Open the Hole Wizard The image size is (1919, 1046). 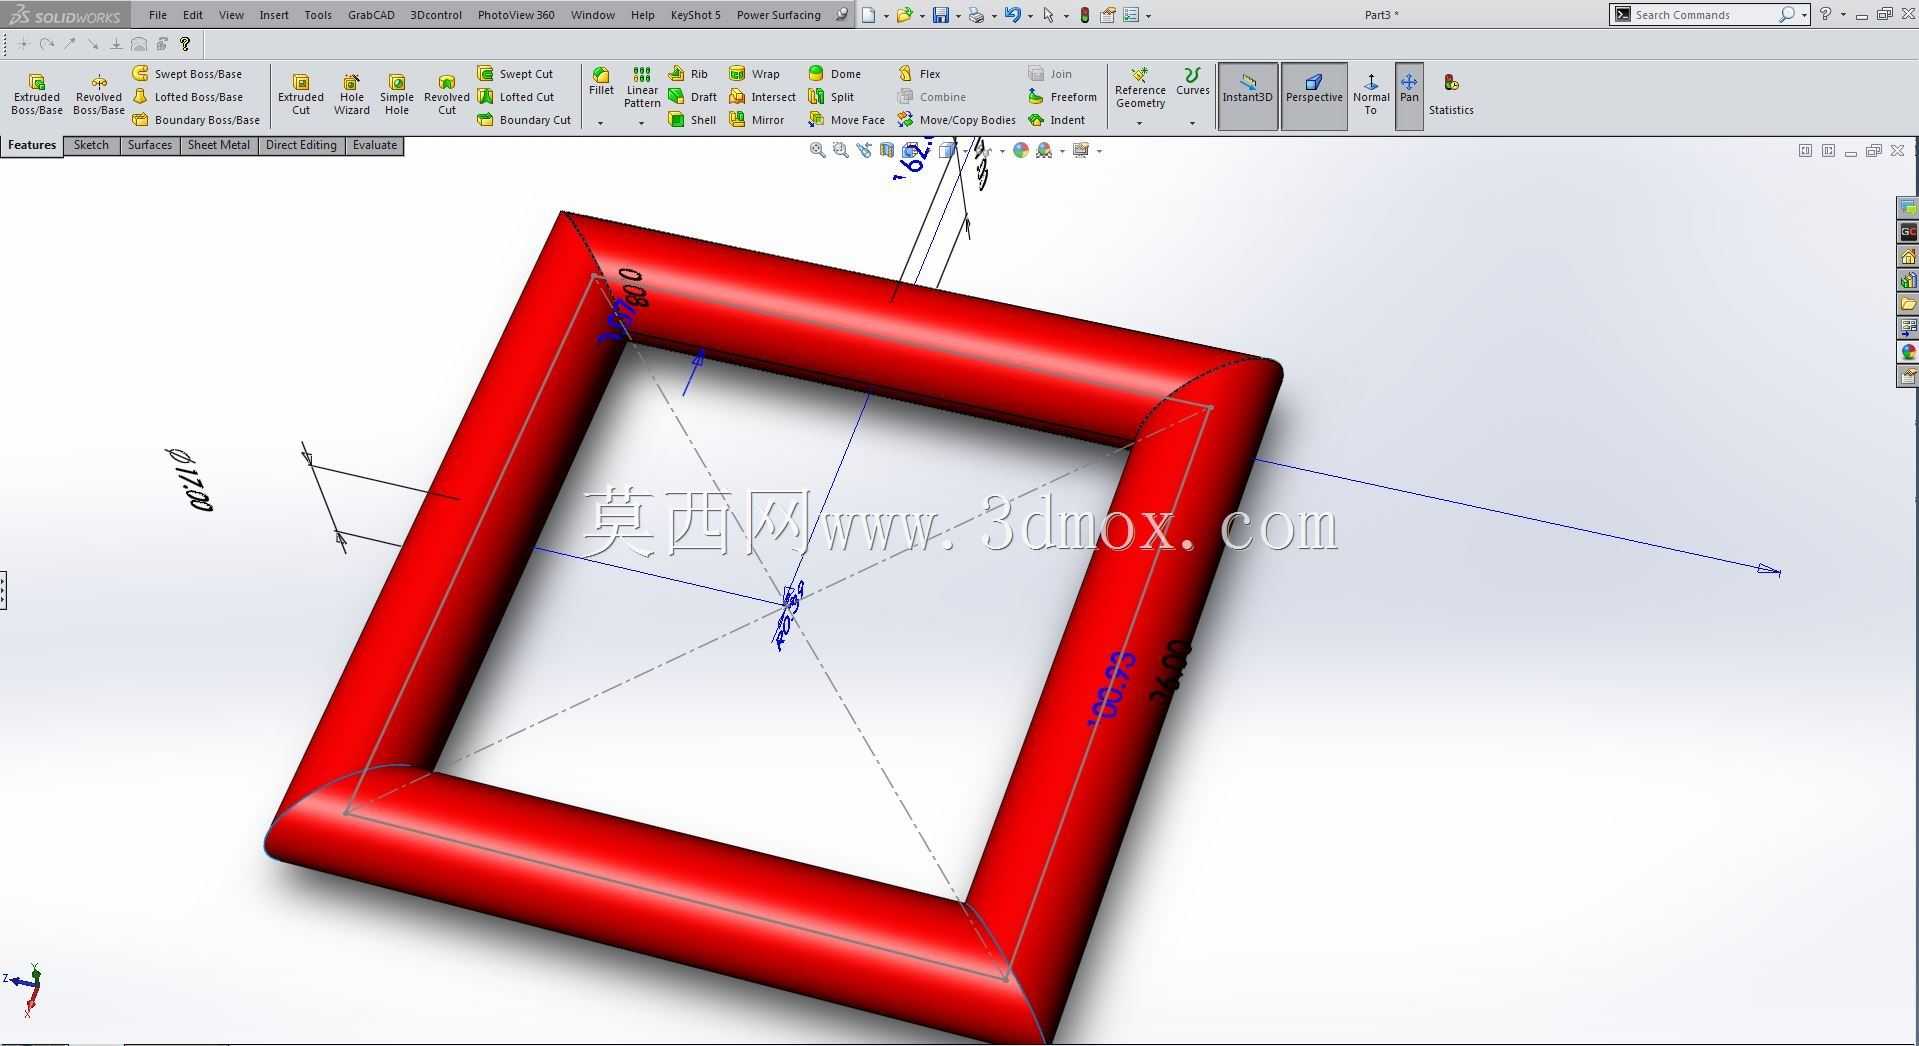[352, 94]
